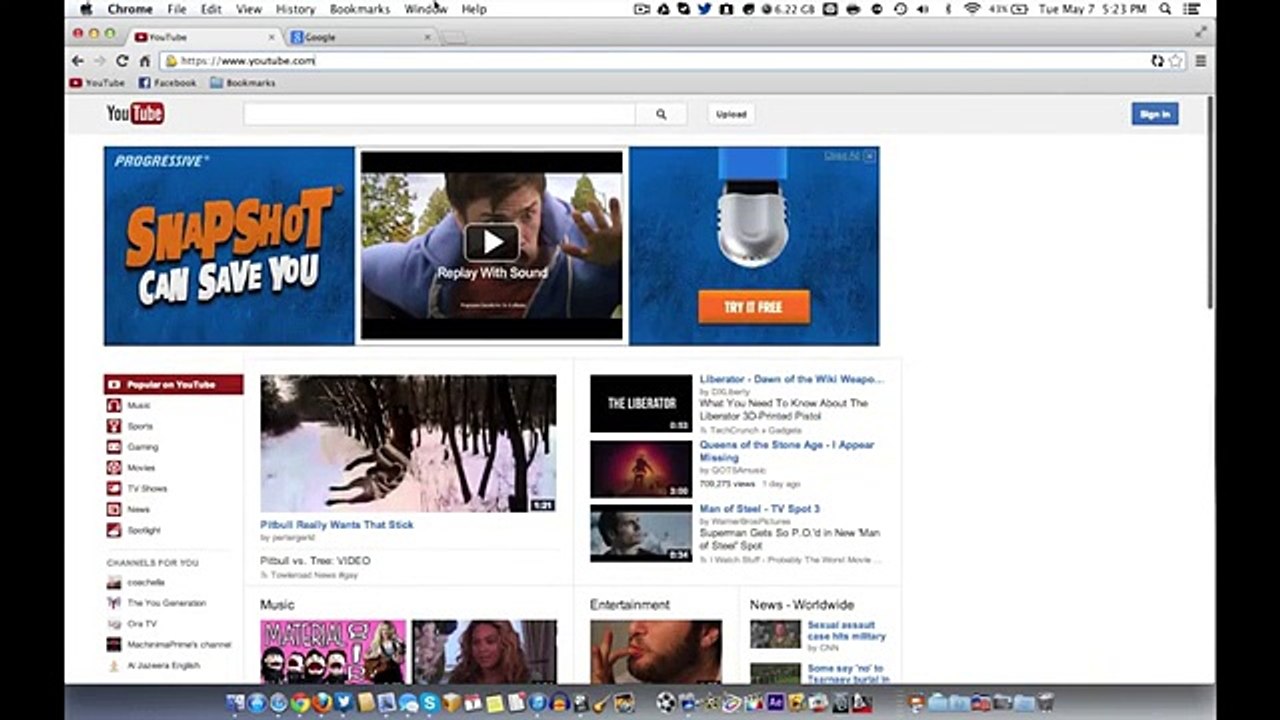Image resolution: width=1280 pixels, height=720 pixels.
Task: Open the Chrome application menu
Action: tap(130, 9)
